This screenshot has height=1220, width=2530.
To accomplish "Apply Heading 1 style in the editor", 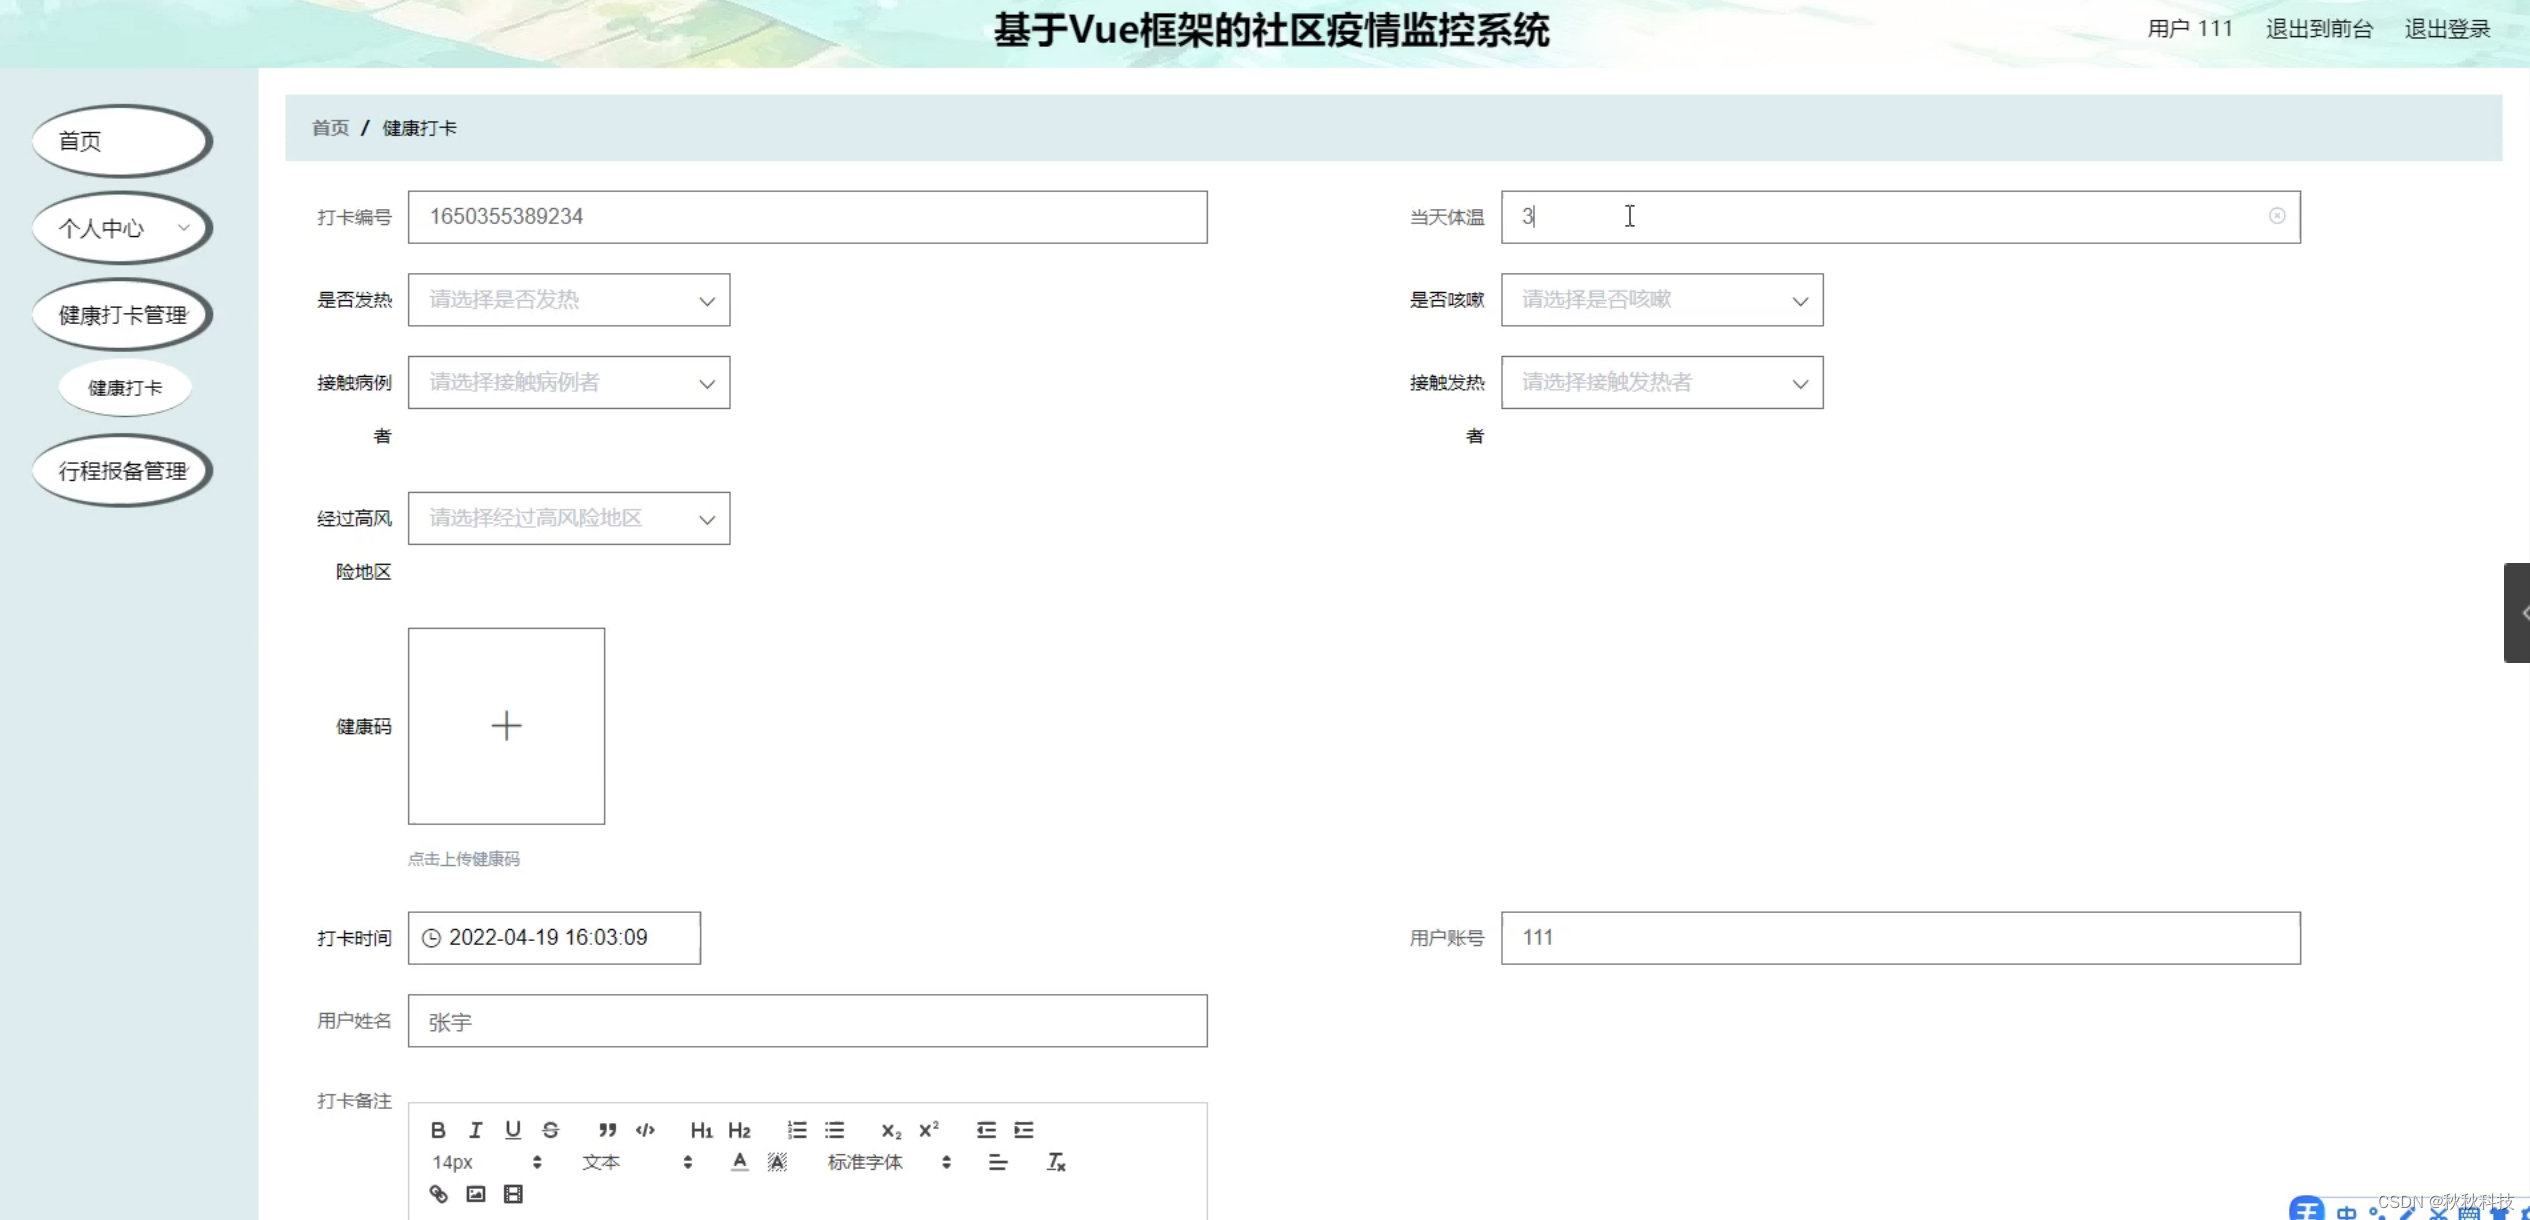I will 700,1130.
